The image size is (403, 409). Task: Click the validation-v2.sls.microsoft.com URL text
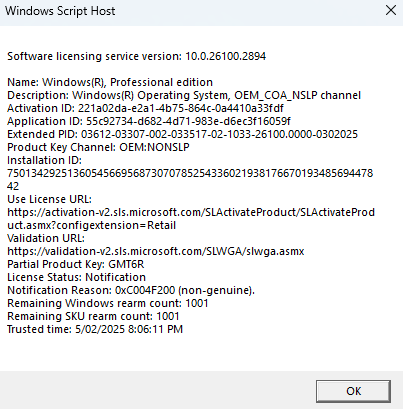(x=156, y=251)
